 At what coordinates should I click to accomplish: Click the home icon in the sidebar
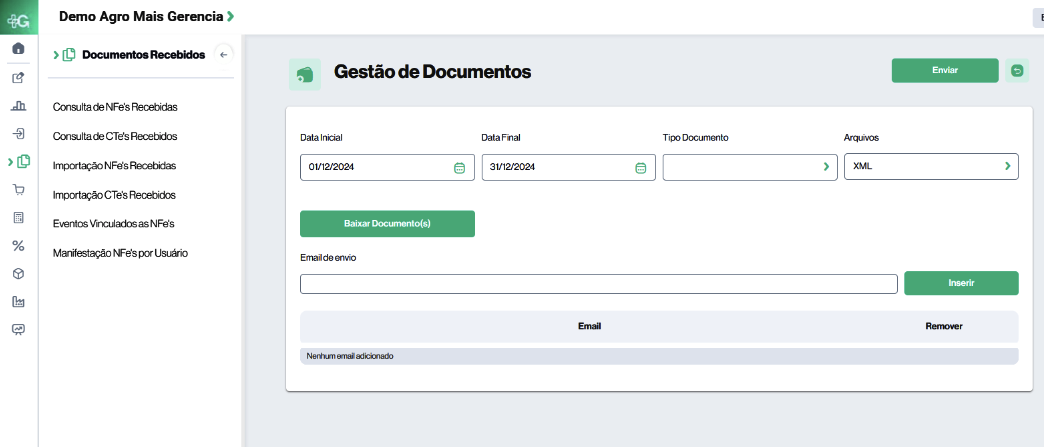click(x=18, y=48)
